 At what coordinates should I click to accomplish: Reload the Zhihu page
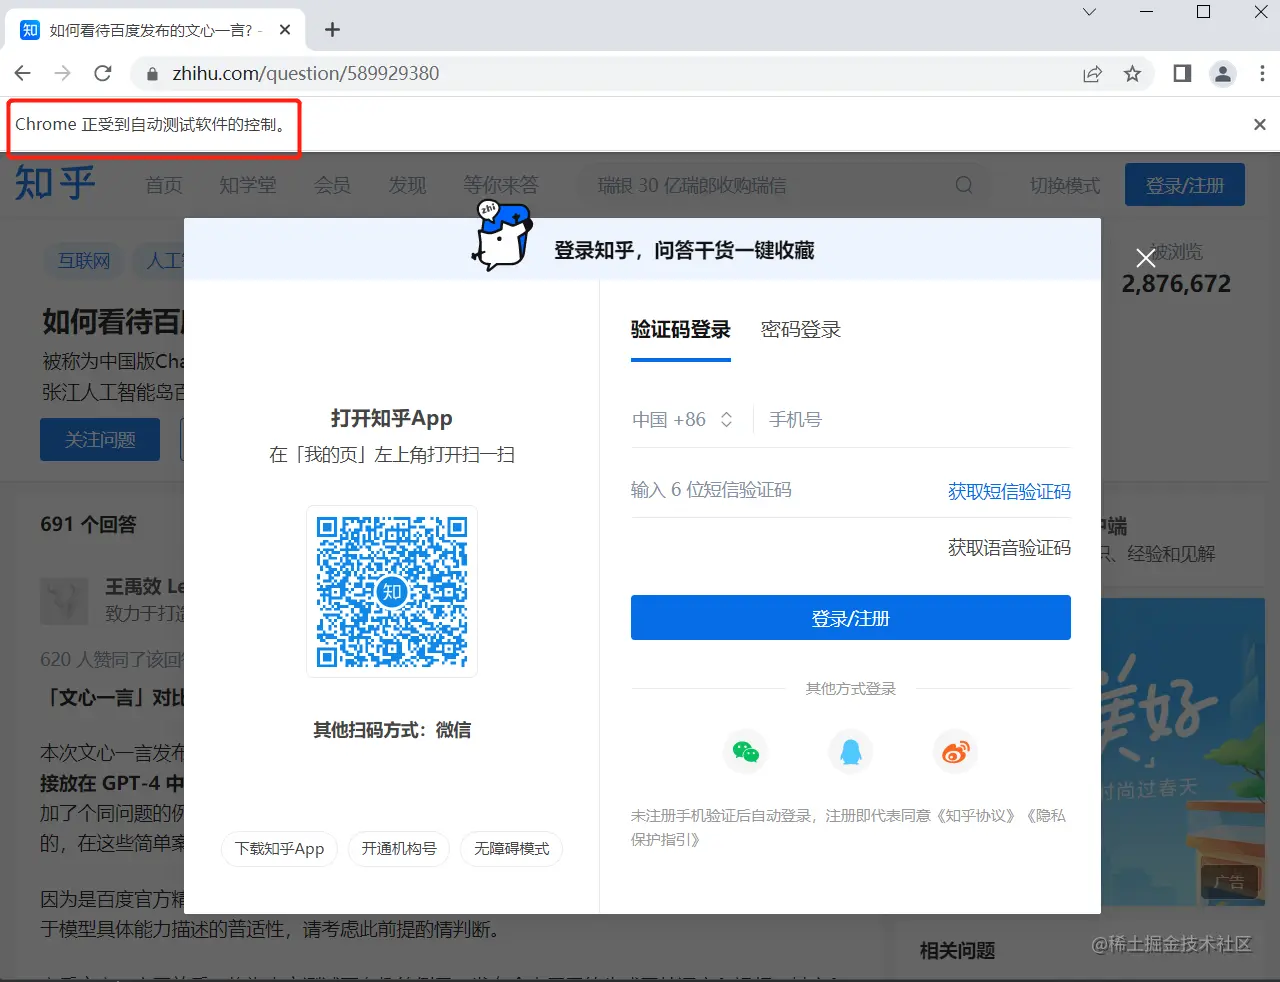(x=102, y=73)
